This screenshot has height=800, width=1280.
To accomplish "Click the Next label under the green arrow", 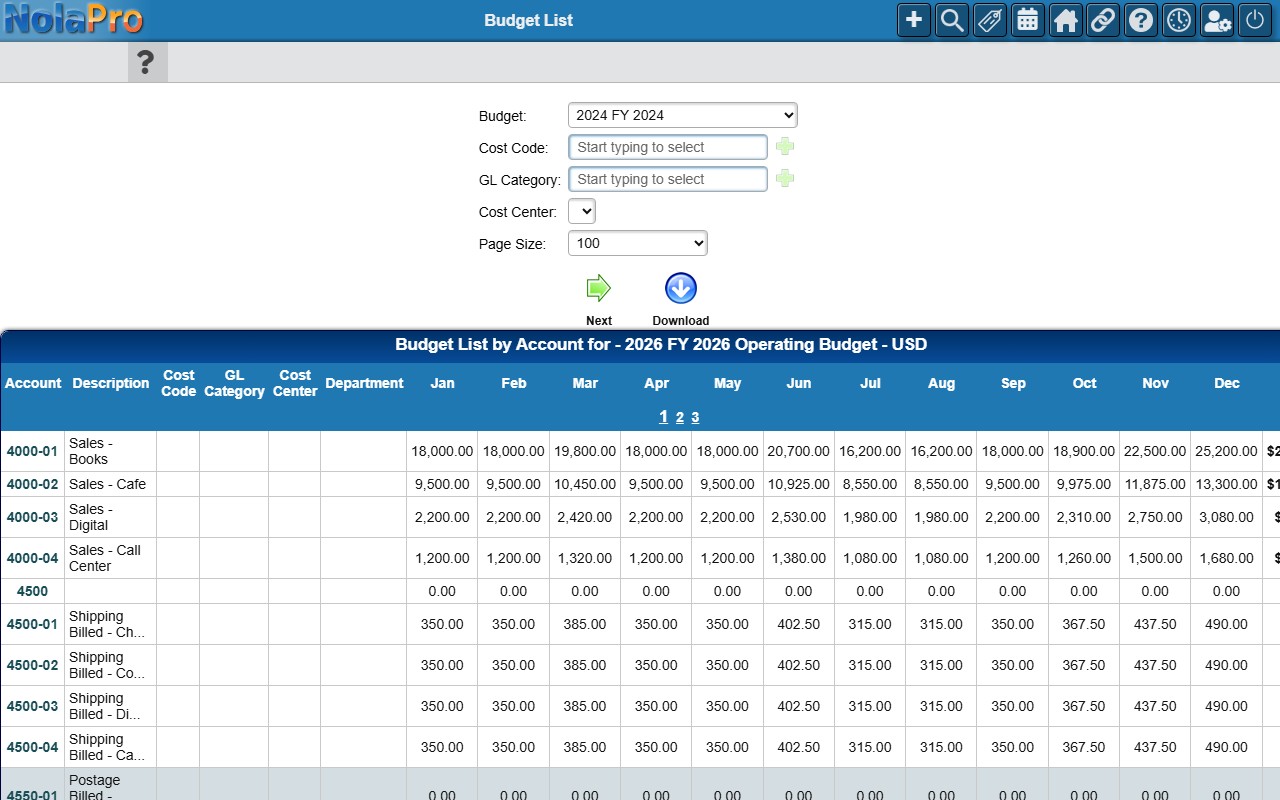I will 599,320.
